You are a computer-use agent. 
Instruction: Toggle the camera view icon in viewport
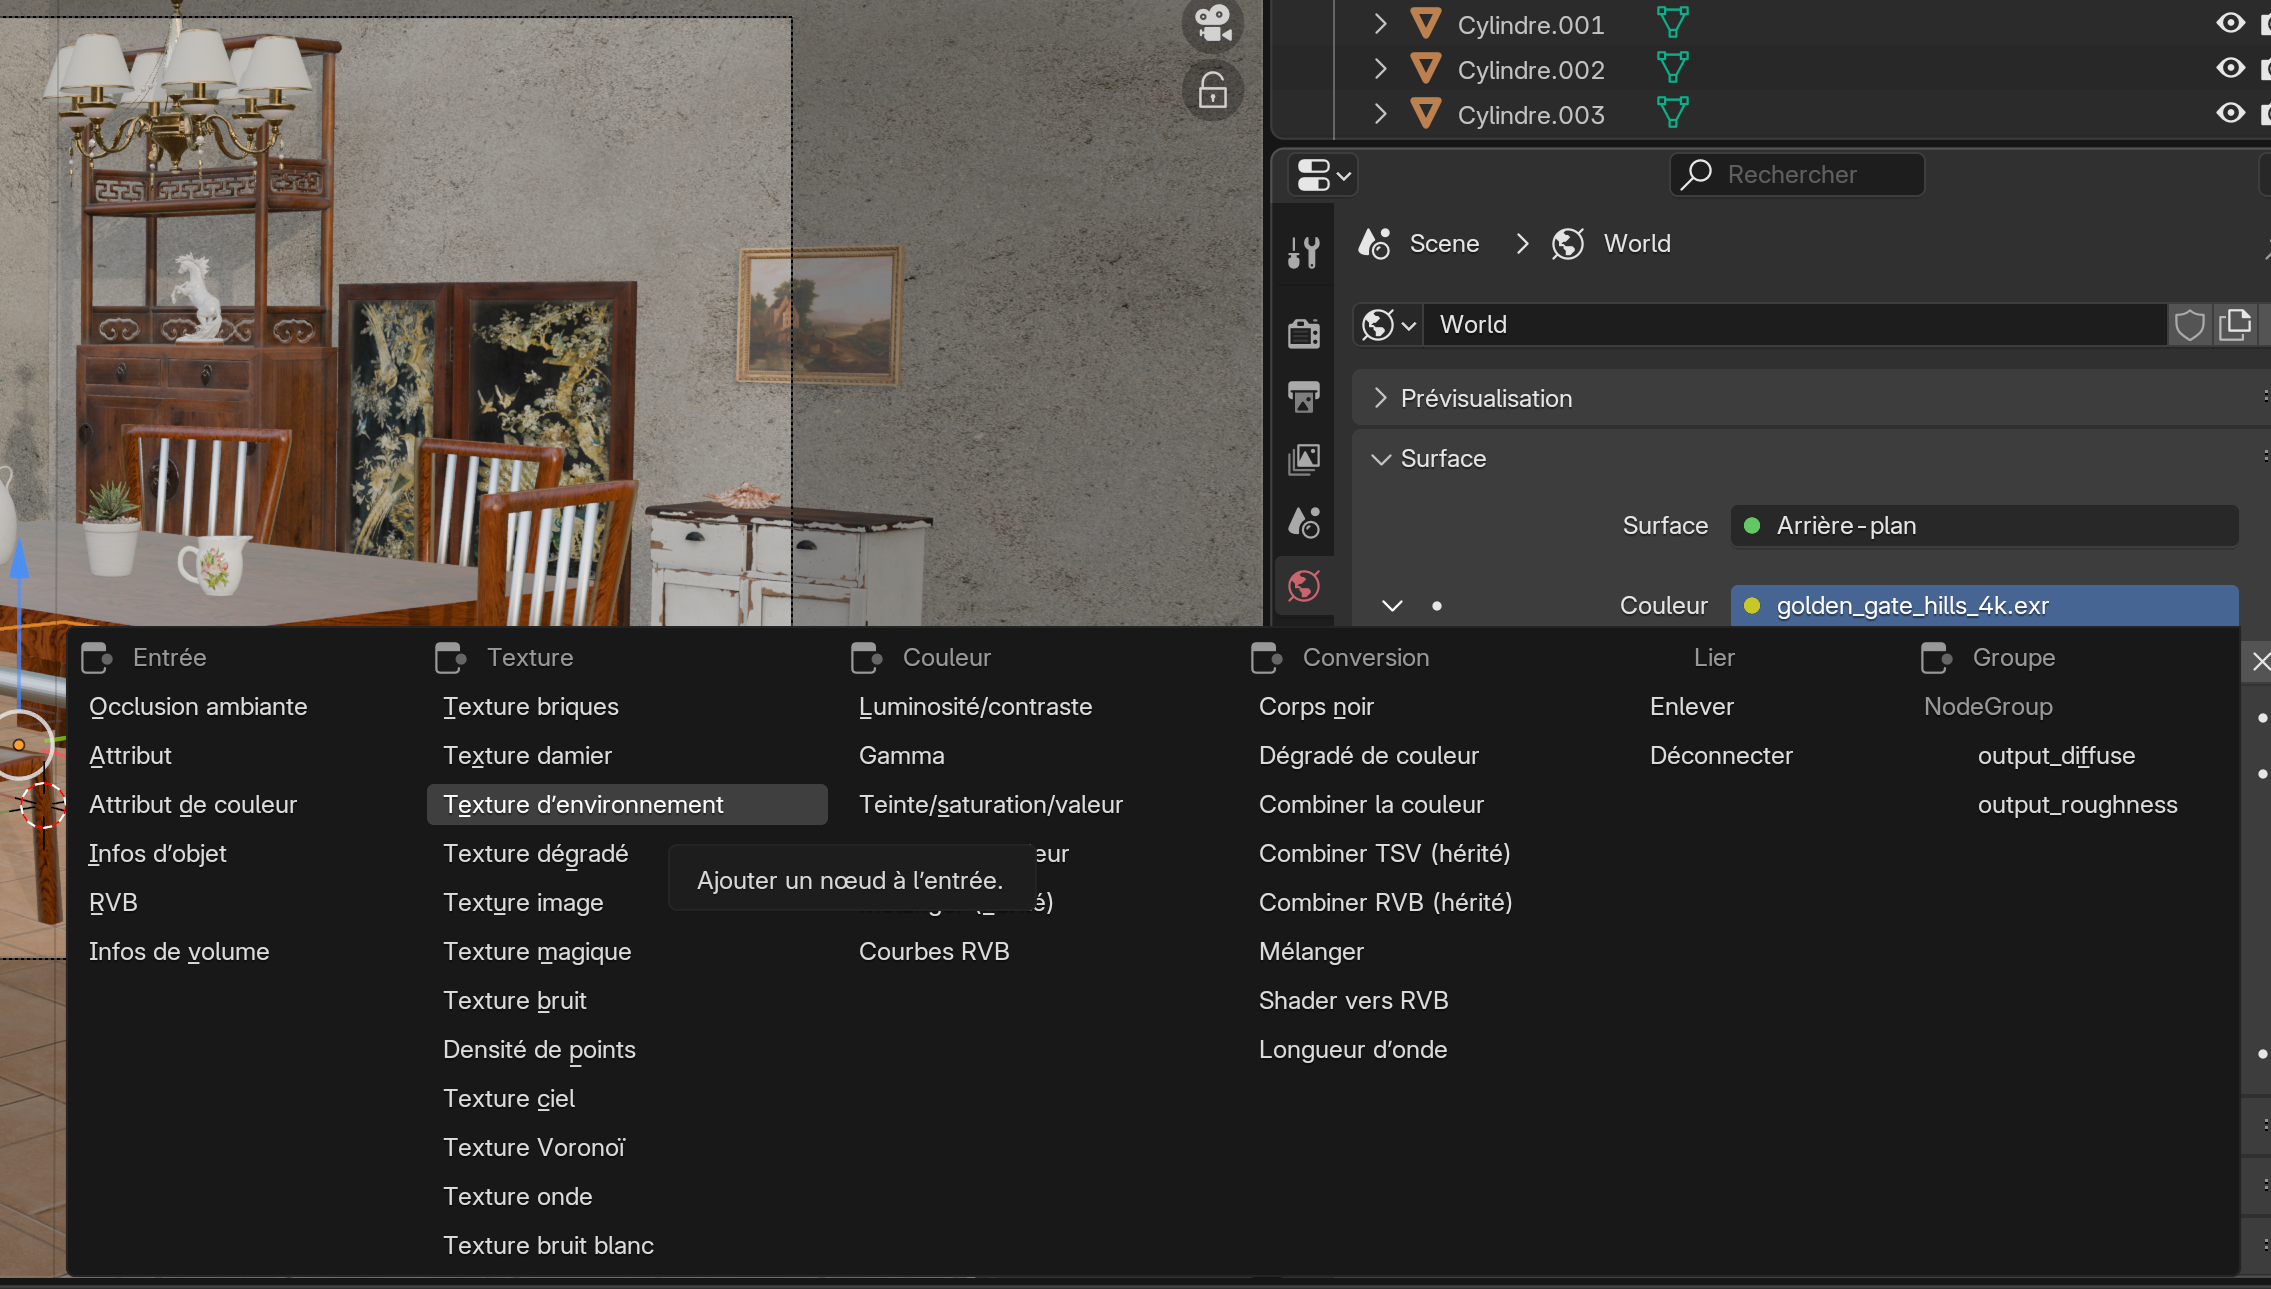pyautogui.click(x=1212, y=23)
